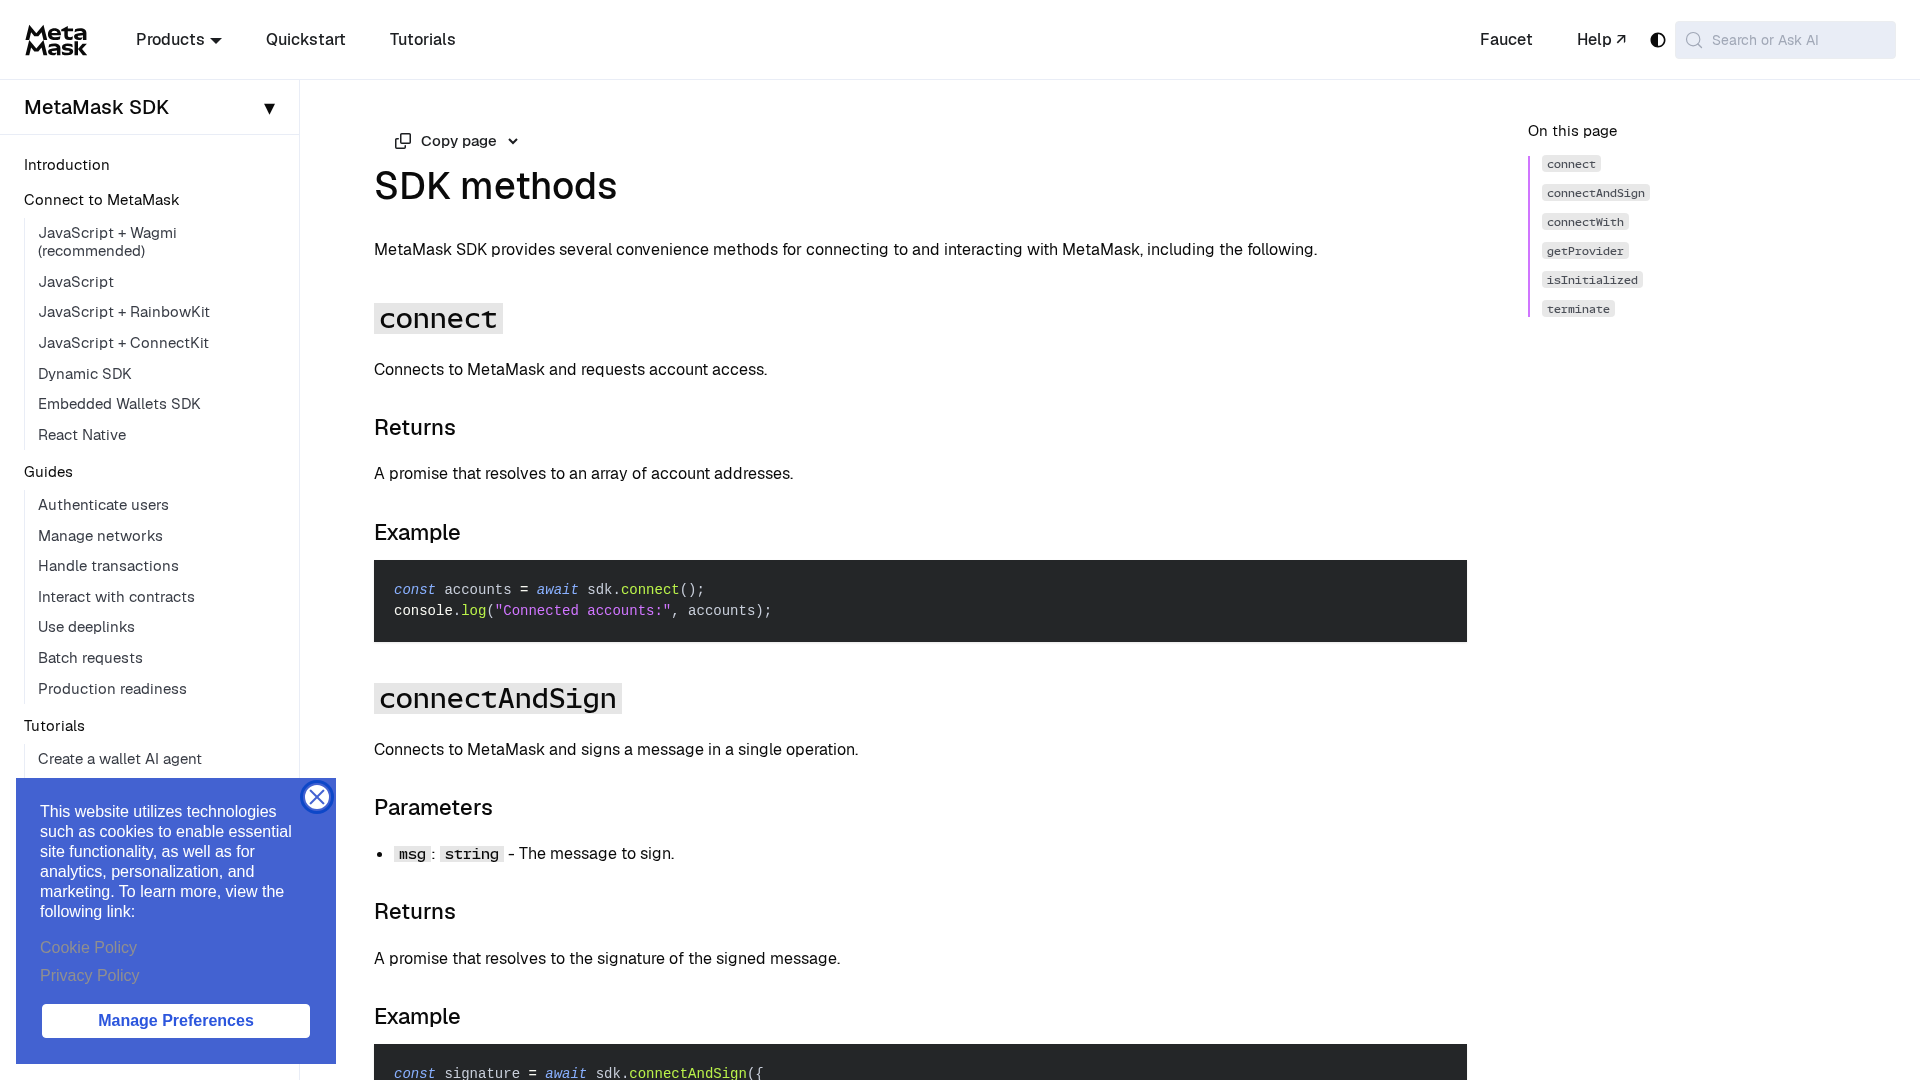Jump to terminate in page contents

[1578, 309]
